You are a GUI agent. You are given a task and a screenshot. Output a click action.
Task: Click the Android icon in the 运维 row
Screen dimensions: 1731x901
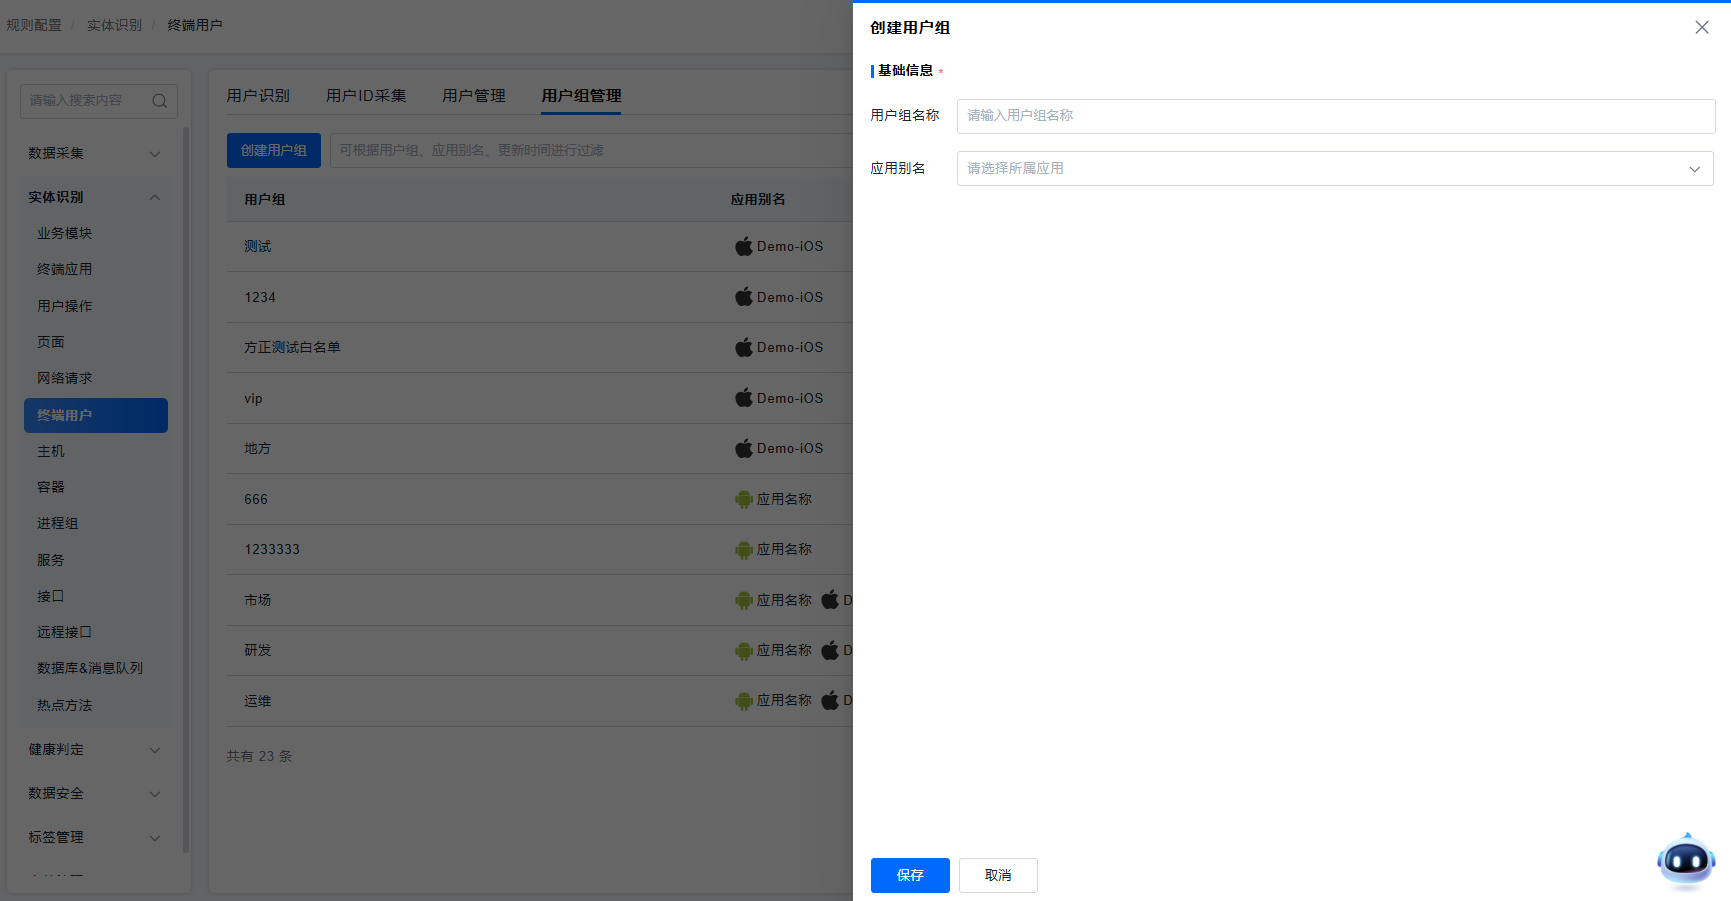tap(743, 701)
